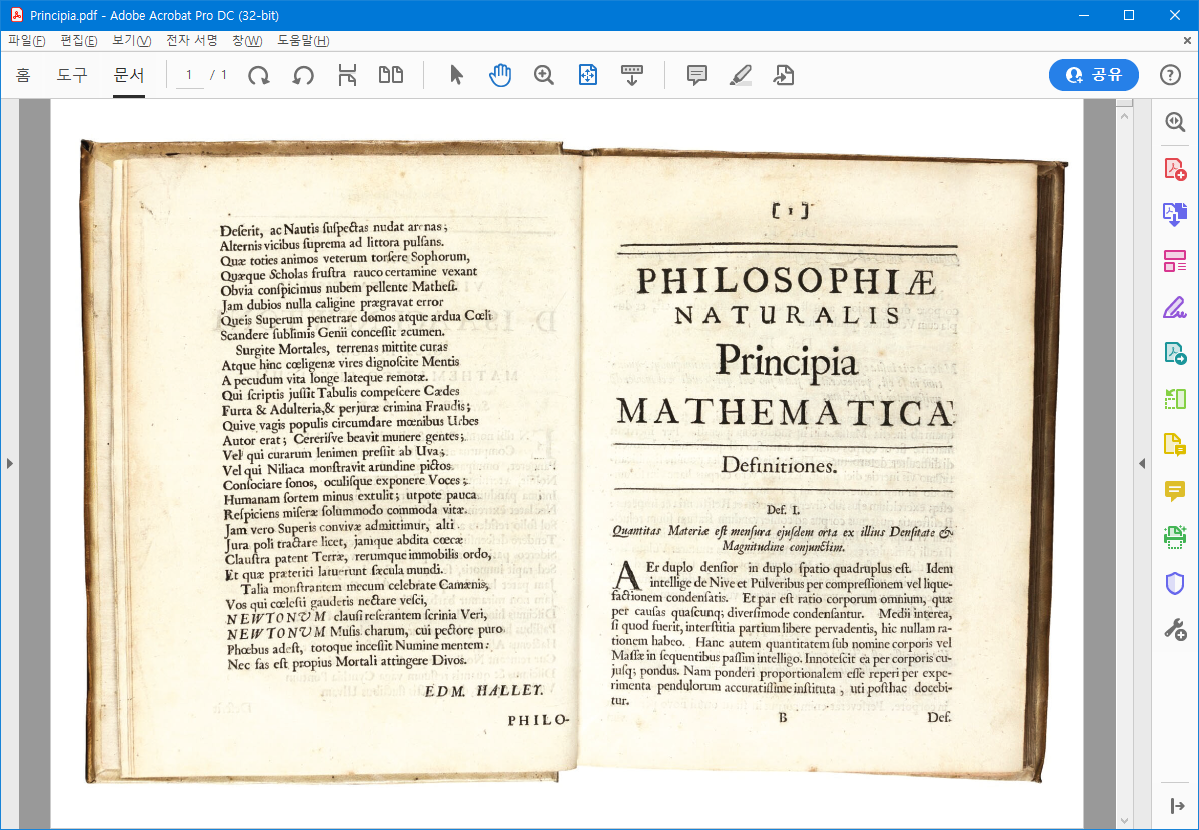Click the scrolling mode keyboard-arrow icon
Viewport: 1199px width, 830px height.
click(632, 75)
